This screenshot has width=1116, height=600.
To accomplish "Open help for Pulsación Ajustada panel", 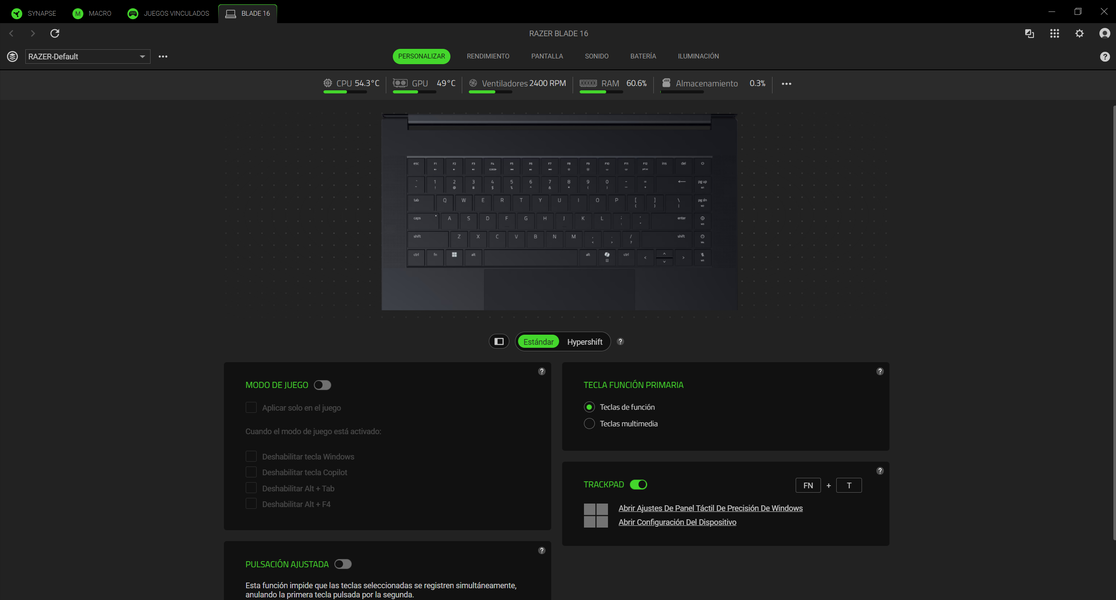I will click(x=542, y=551).
